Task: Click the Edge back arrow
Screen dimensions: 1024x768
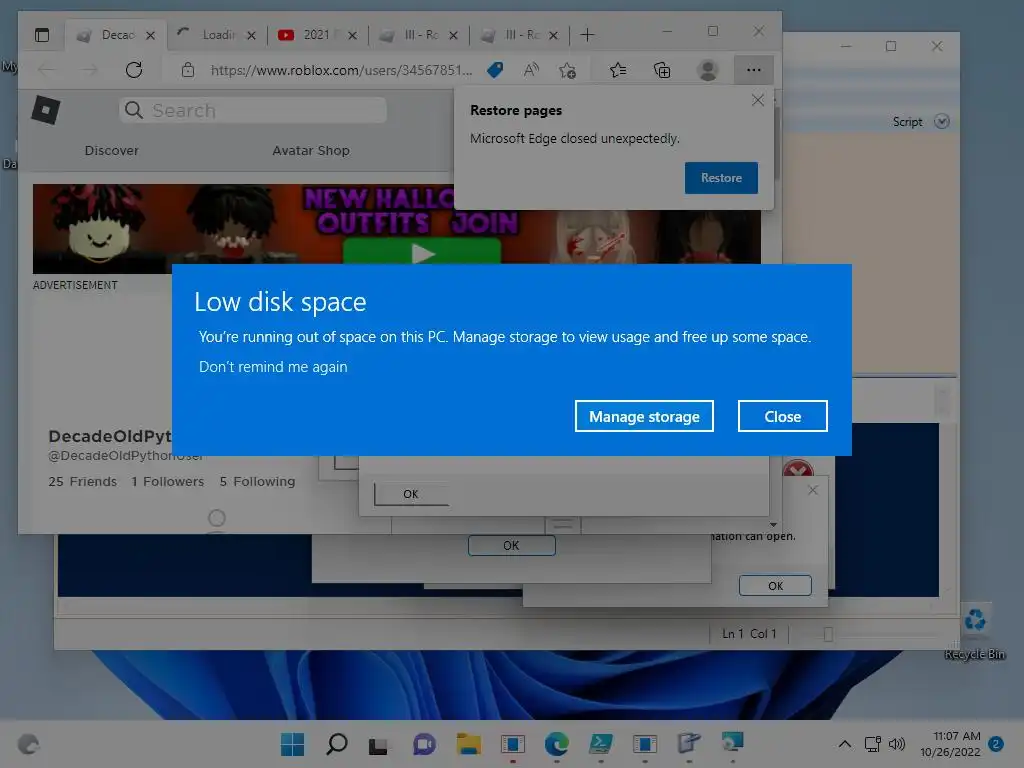Action: [46, 70]
